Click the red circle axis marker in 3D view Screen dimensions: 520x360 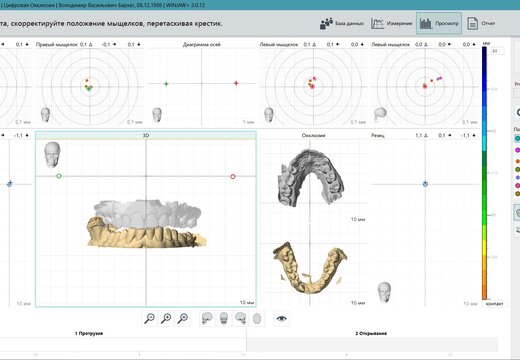point(233,176)
